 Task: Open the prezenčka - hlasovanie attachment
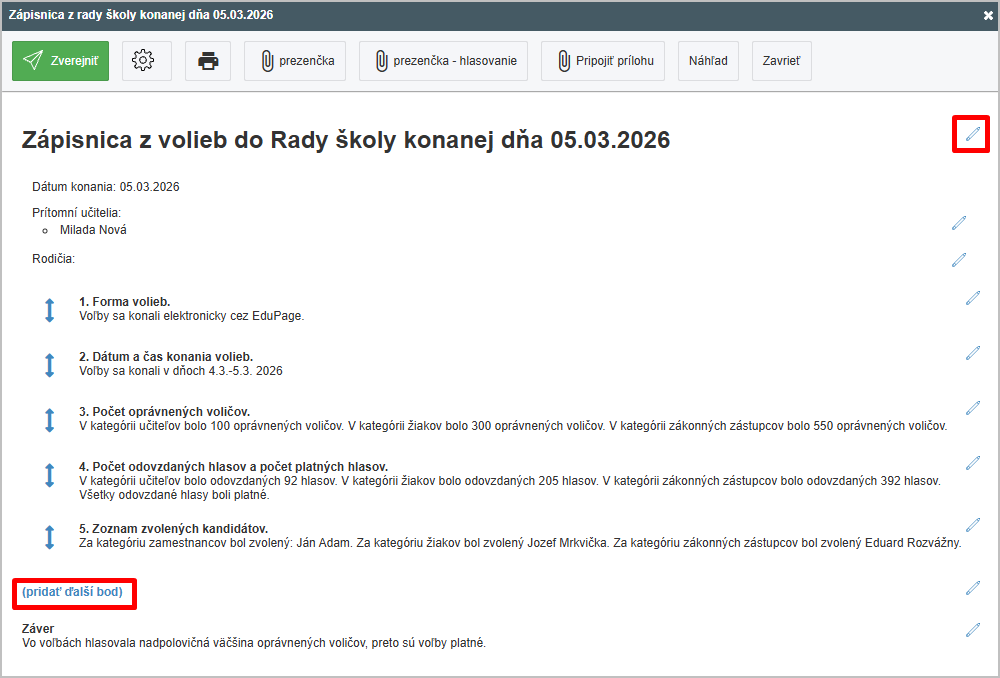pos(444,61)
